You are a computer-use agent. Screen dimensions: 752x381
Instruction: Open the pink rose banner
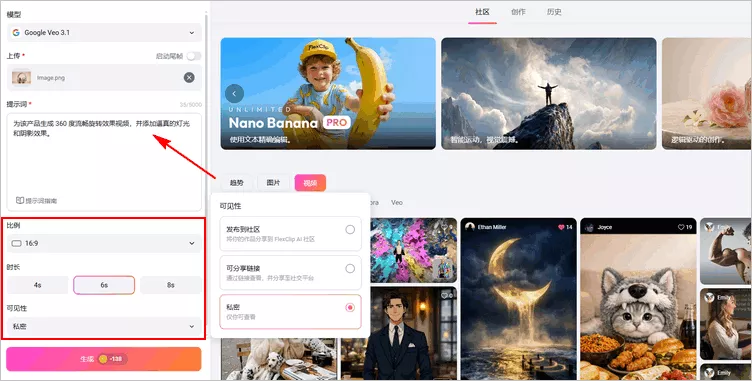tap(707, 94)
